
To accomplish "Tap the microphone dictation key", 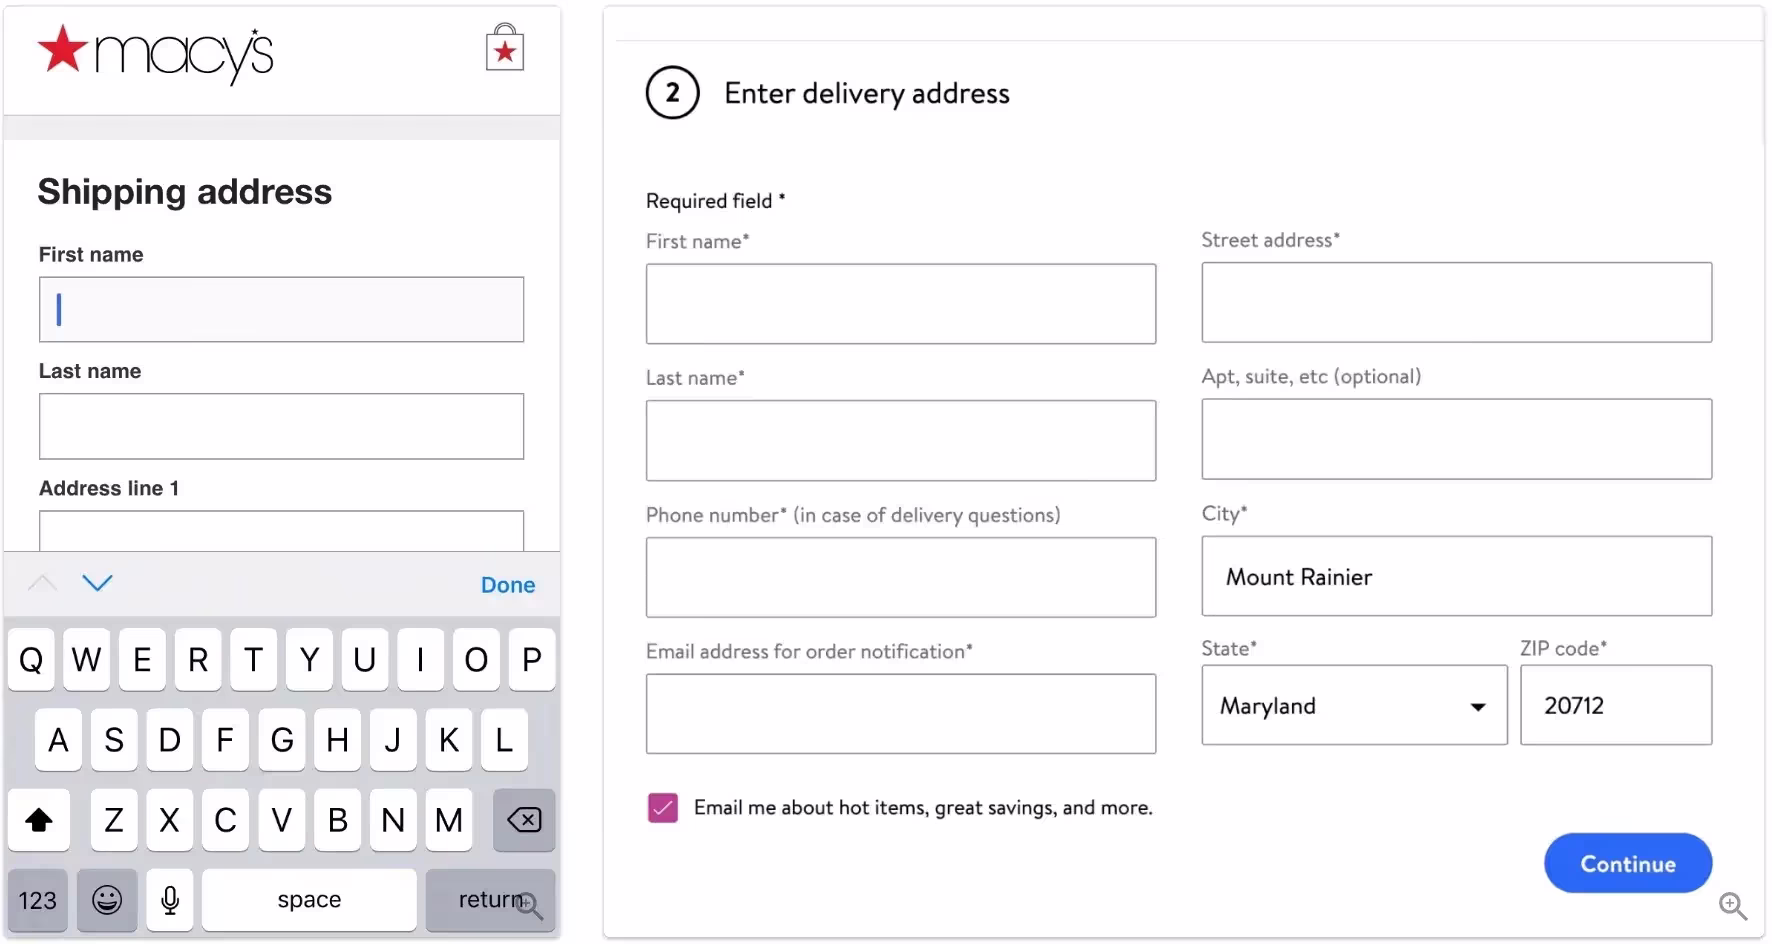I will tap(170, 900).
